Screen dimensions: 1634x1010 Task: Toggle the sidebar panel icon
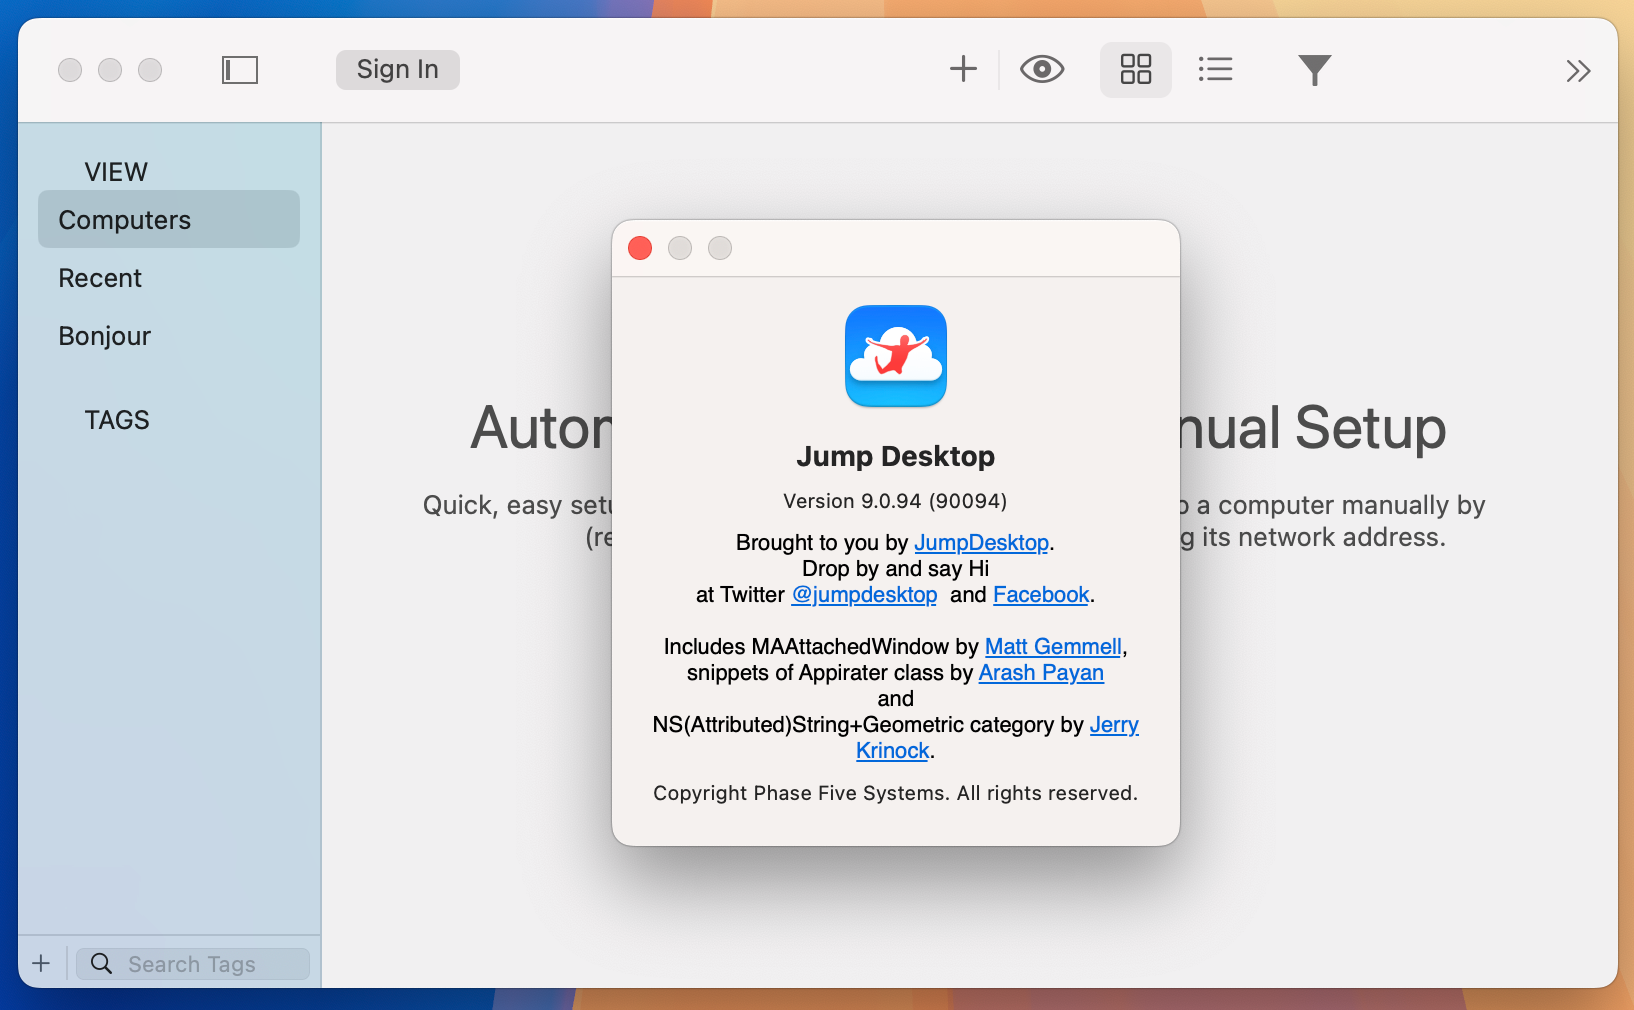tap(240, 70)
